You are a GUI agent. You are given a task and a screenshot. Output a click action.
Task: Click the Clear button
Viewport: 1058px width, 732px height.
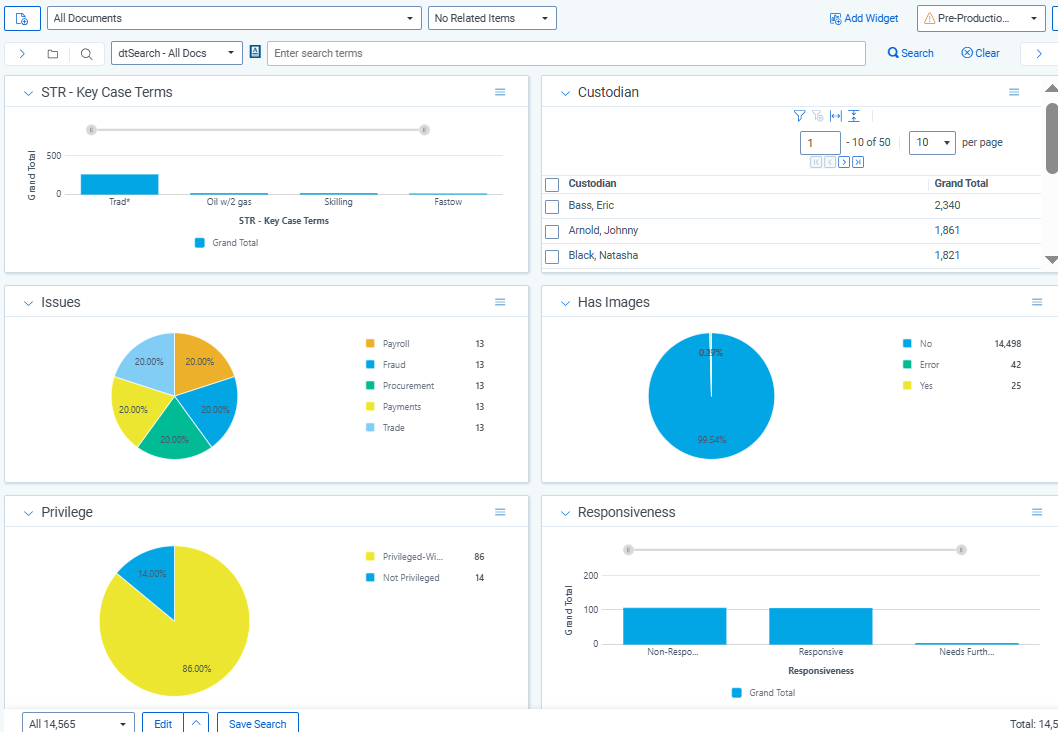[x=980, y=53]
